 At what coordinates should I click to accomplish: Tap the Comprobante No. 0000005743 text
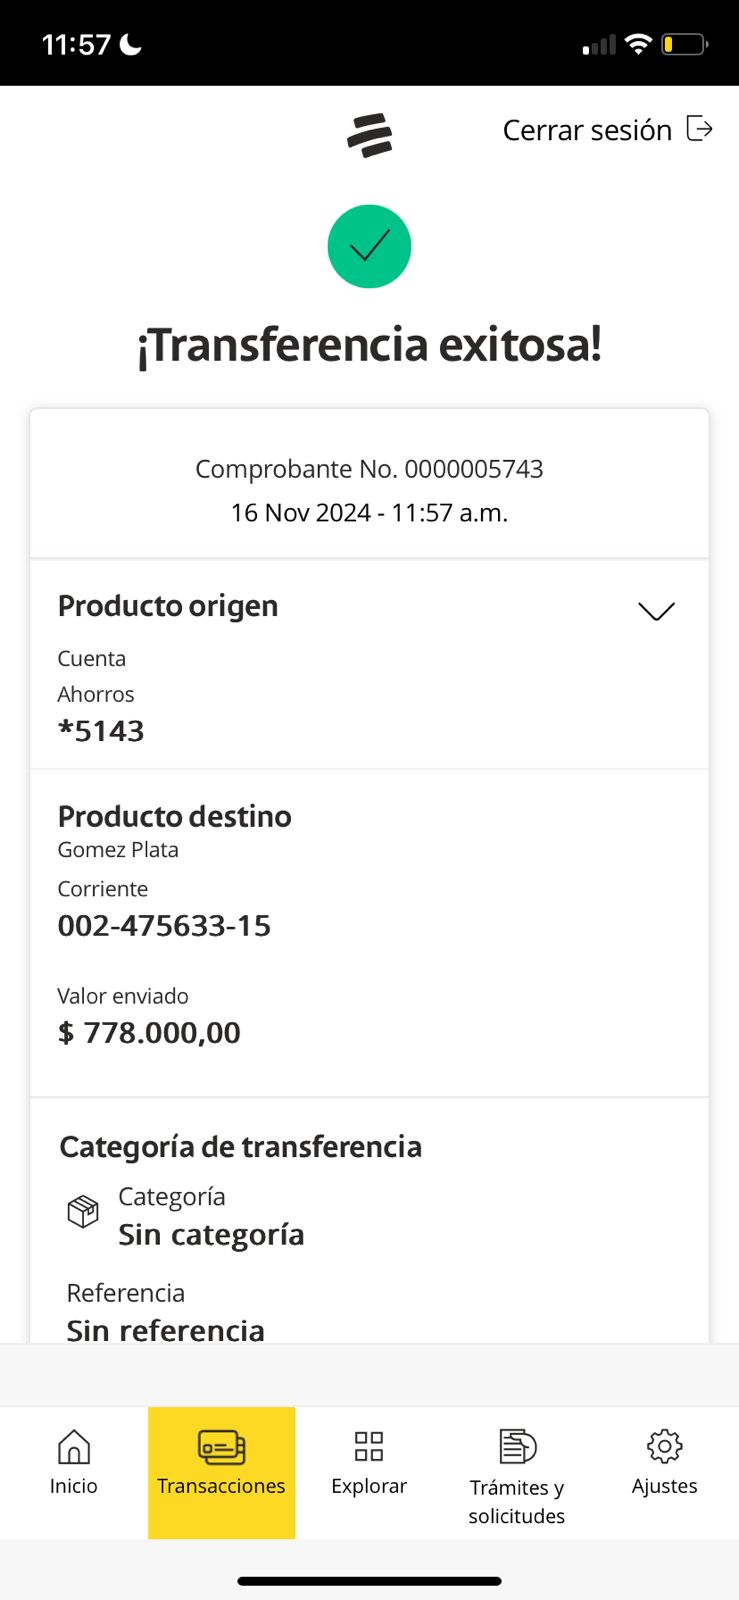(x=369, y=469)
